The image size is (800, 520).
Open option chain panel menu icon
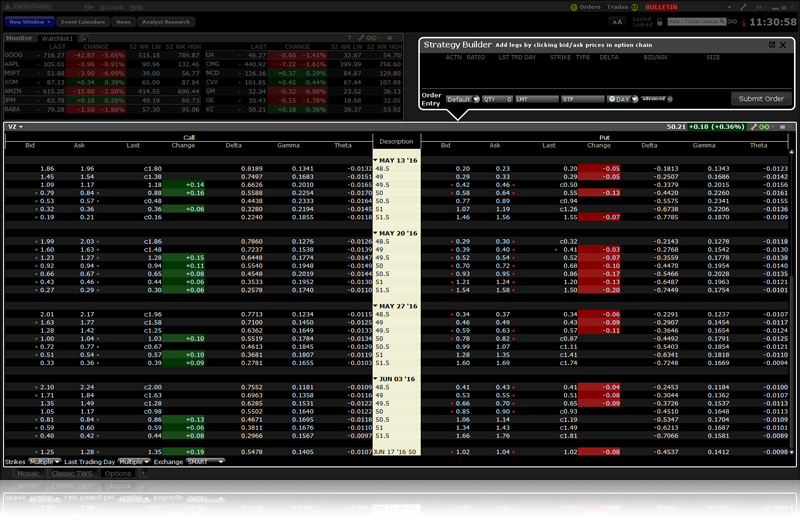pyautogui.click(x=782, y=127)
